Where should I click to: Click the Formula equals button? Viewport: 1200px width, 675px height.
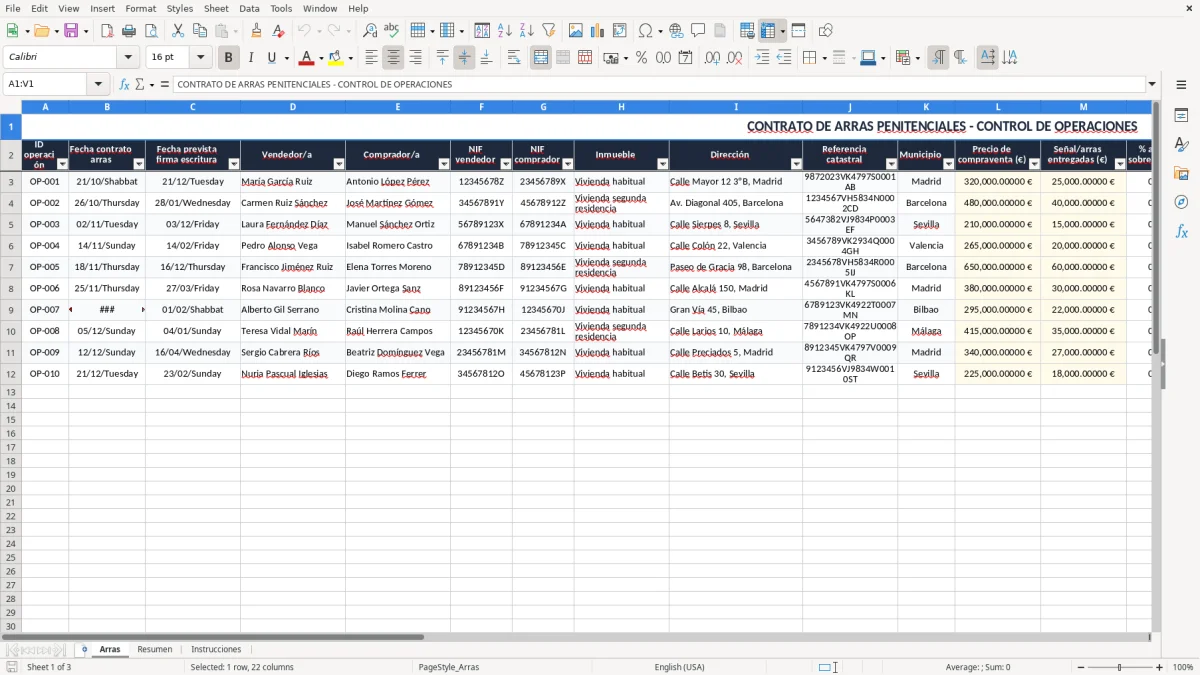click(165, 84)
